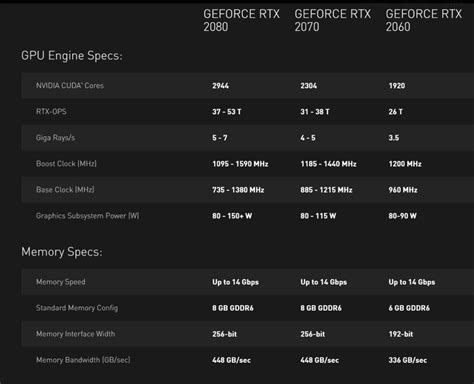Click the GeForce RTX 2060 column header
Screen dimensions: 474x384
tap(424, 20)
